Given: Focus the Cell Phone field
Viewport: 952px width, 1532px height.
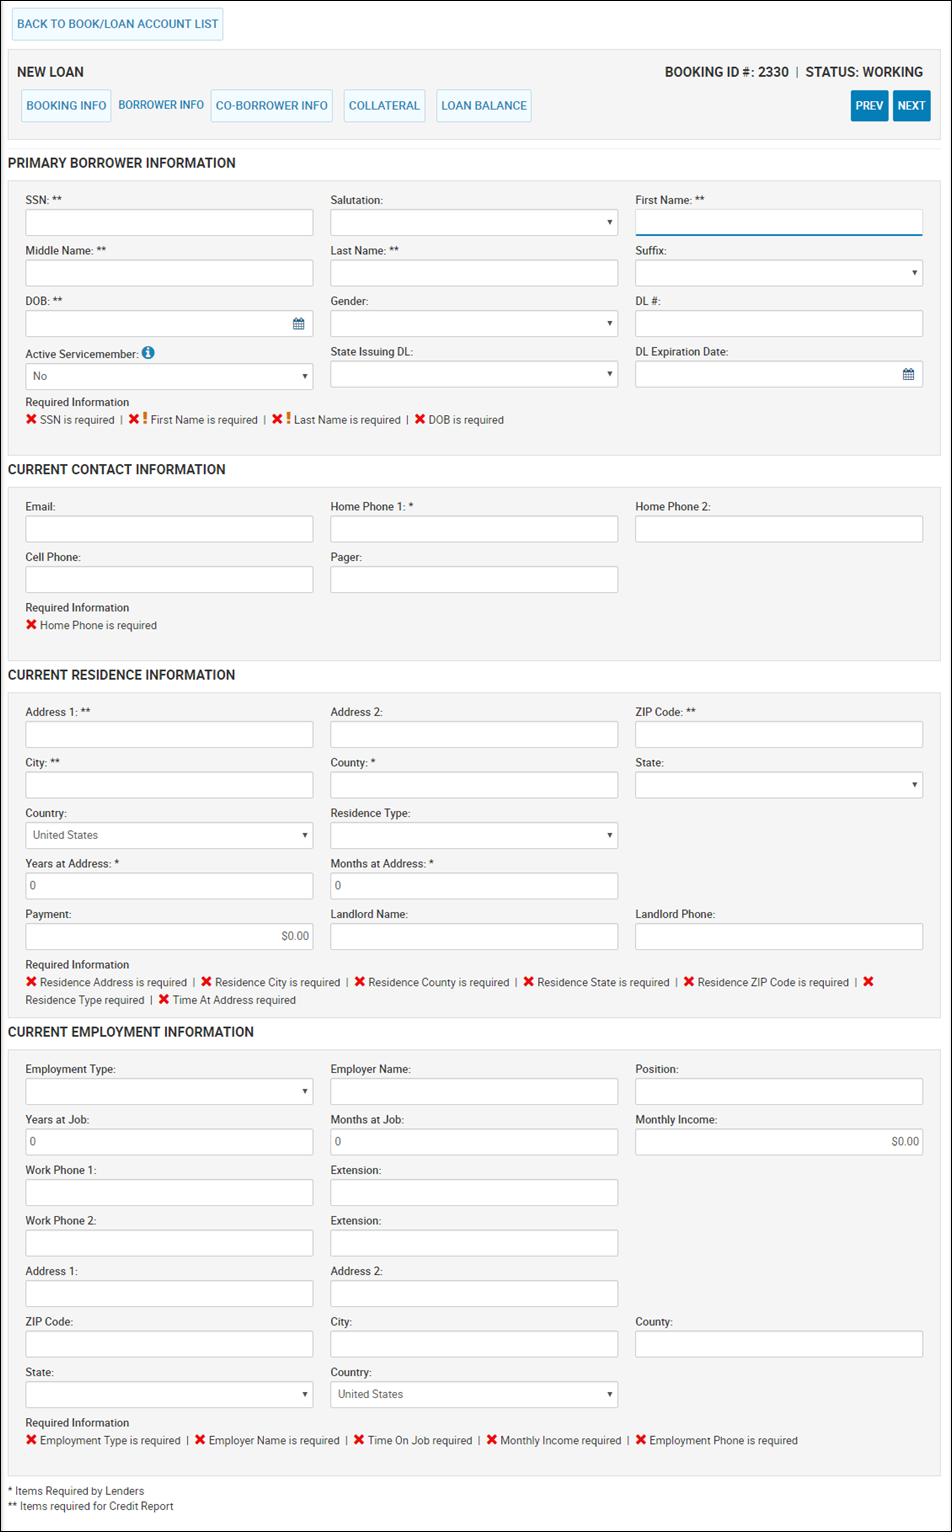Looking at the screenshot, I should [169, 580].
